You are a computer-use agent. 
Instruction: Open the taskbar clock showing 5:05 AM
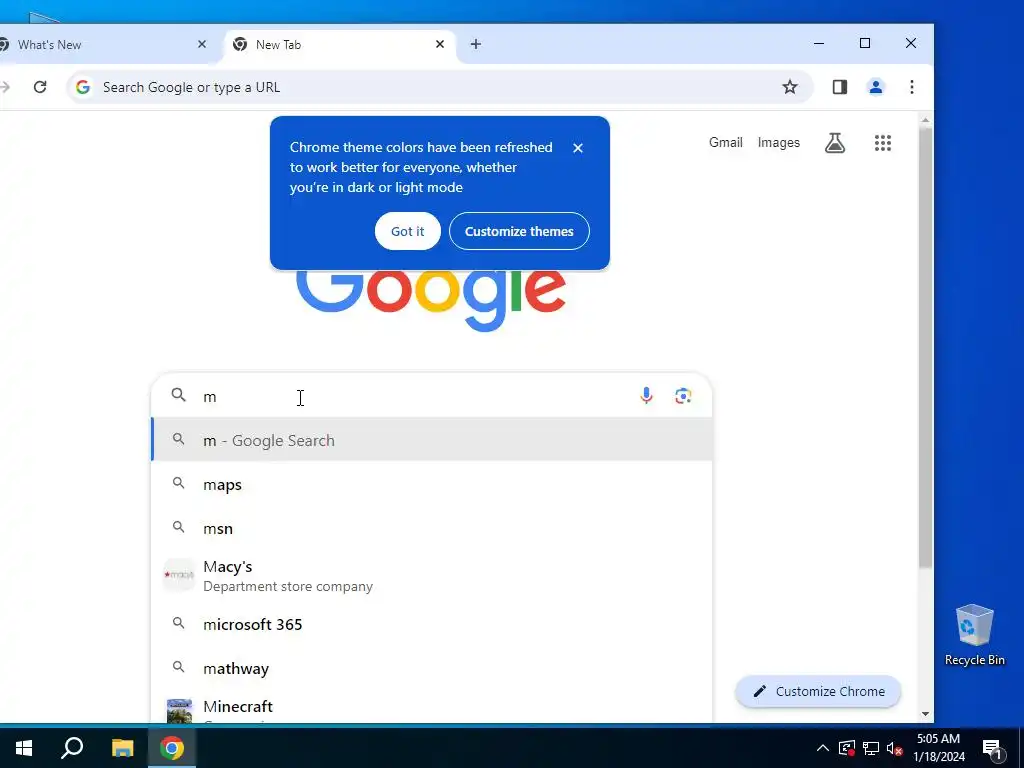pos(938,748)
